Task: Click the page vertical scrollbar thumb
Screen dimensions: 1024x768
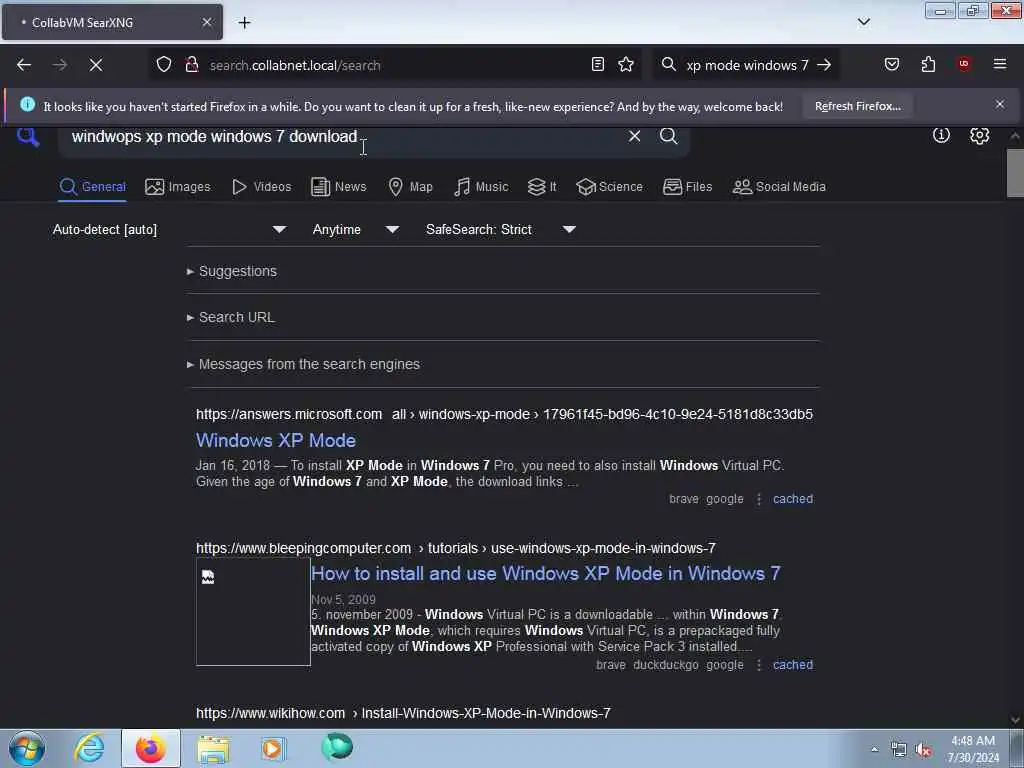Action: pos(1014,172)
